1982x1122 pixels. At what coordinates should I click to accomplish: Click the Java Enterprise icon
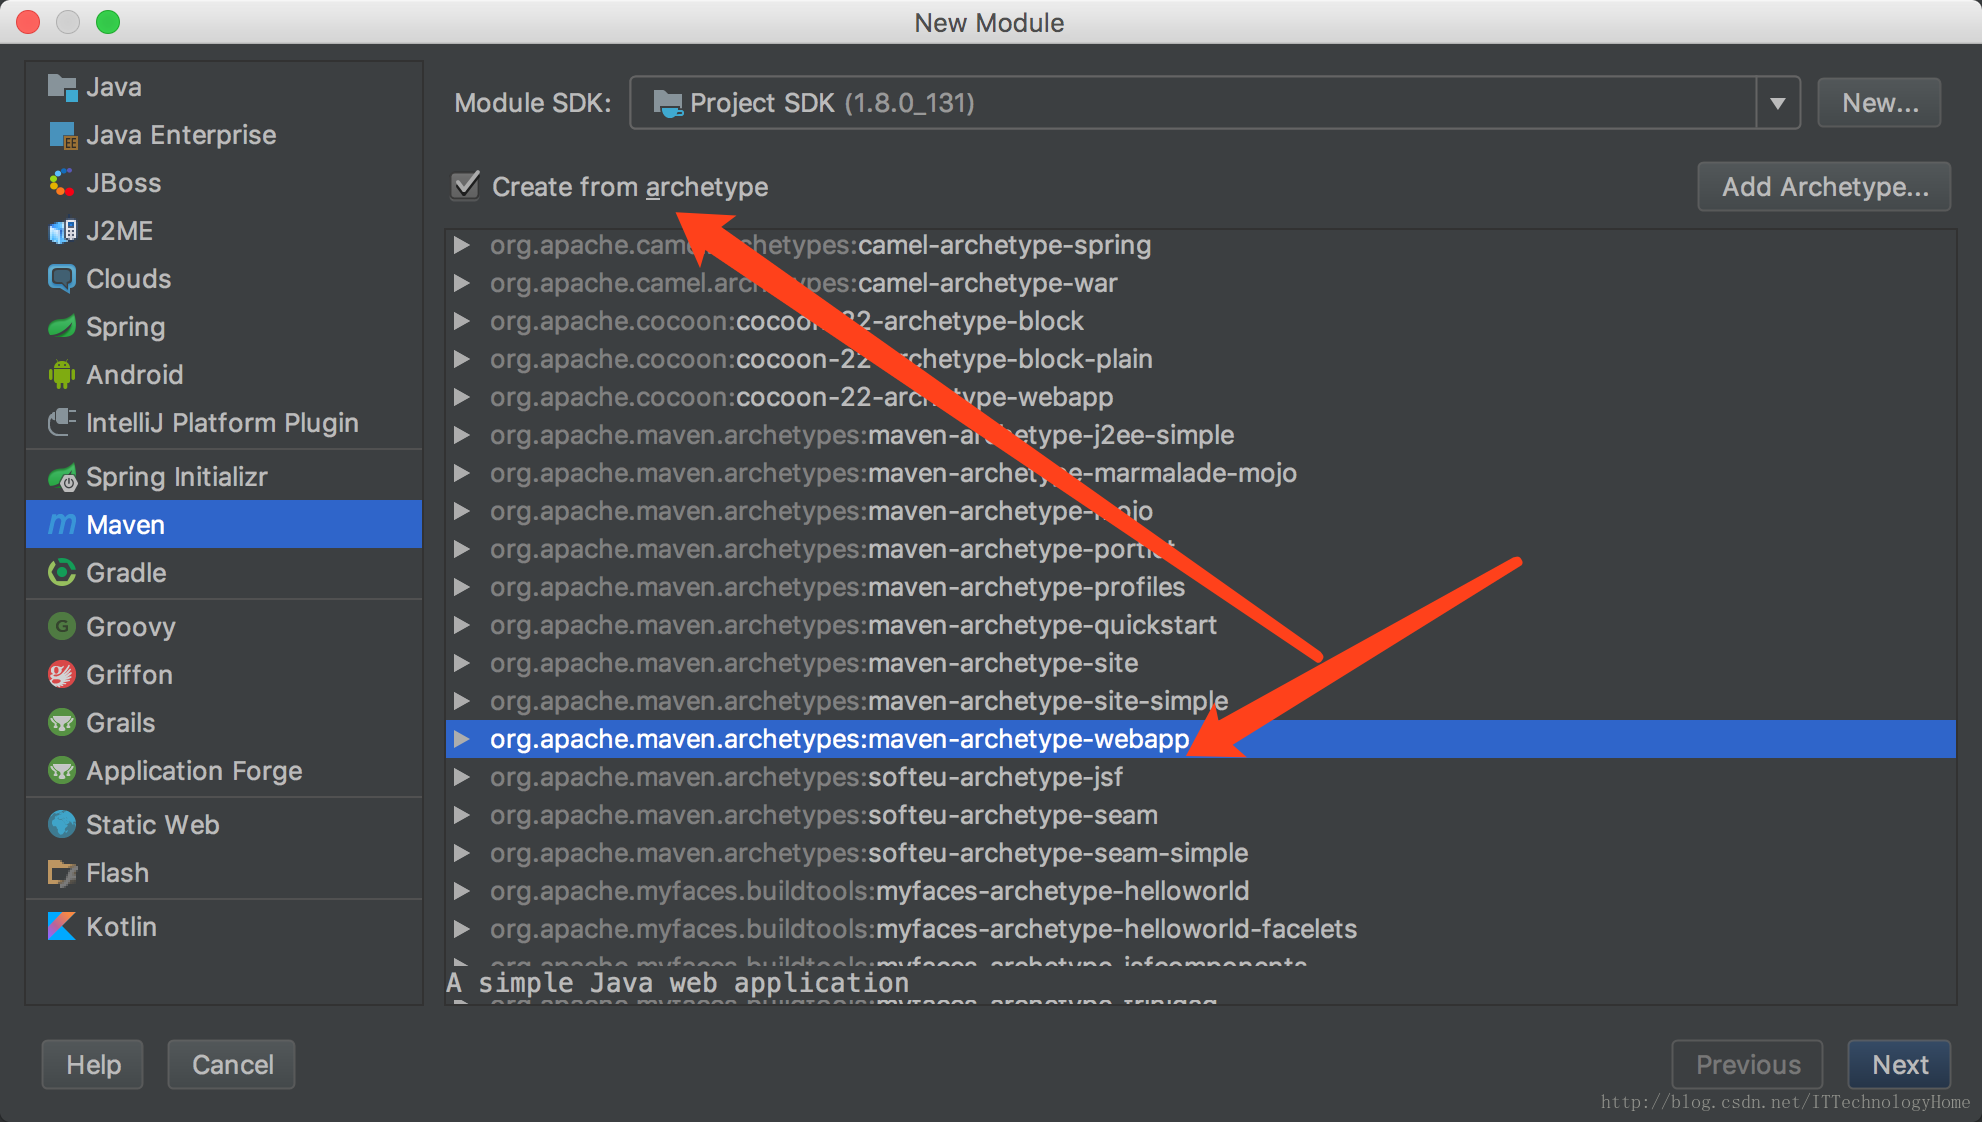click(x=62, y=135)
